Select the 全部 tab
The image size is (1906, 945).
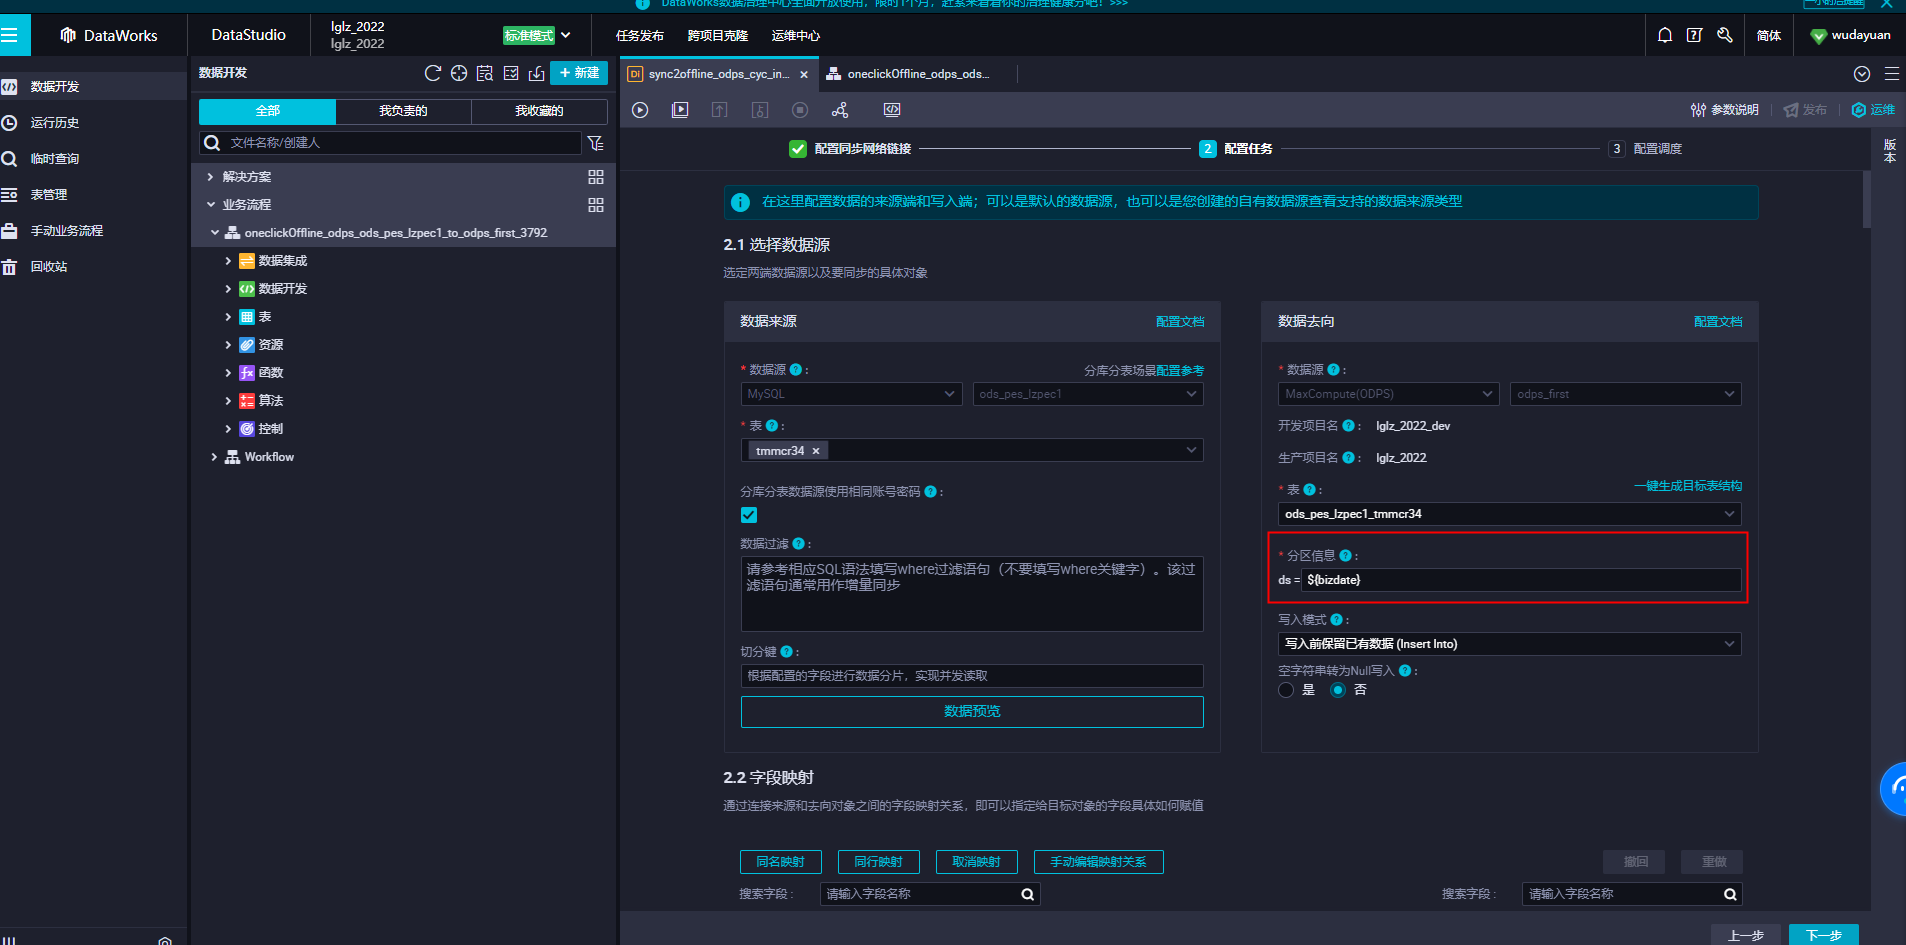click(x=267, y=111)
